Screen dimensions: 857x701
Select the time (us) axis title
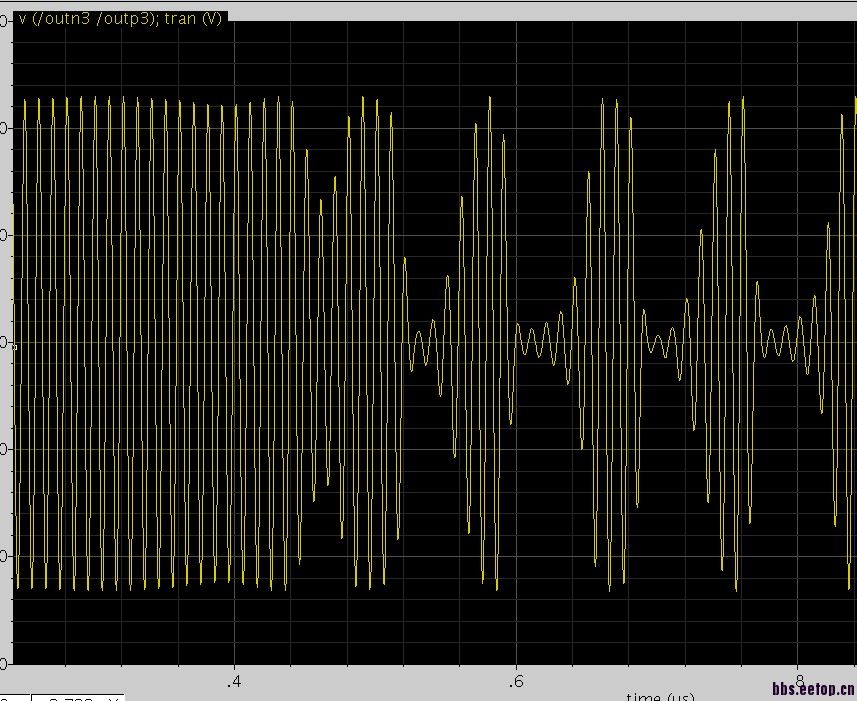(x=660, y=696)
